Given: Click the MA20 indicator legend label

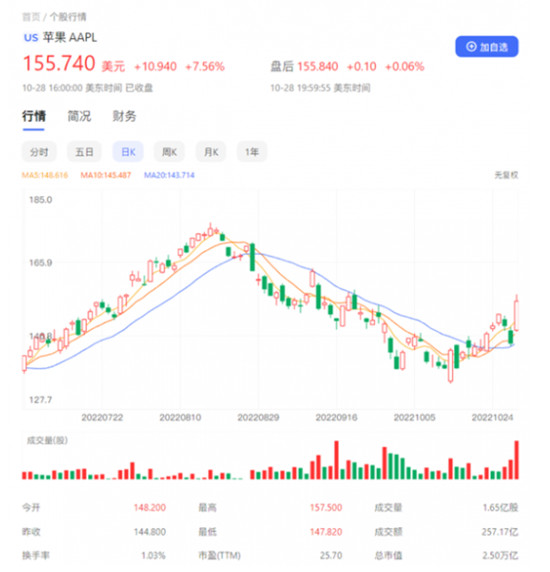Looking at the screenshot, I should [169, 175].
